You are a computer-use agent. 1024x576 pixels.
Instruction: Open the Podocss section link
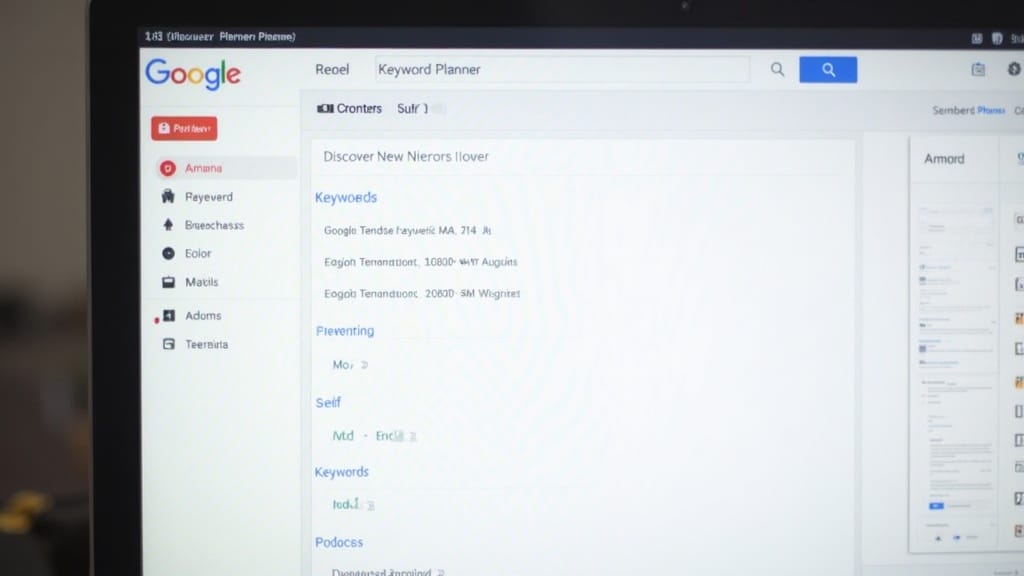coord(339,543)
